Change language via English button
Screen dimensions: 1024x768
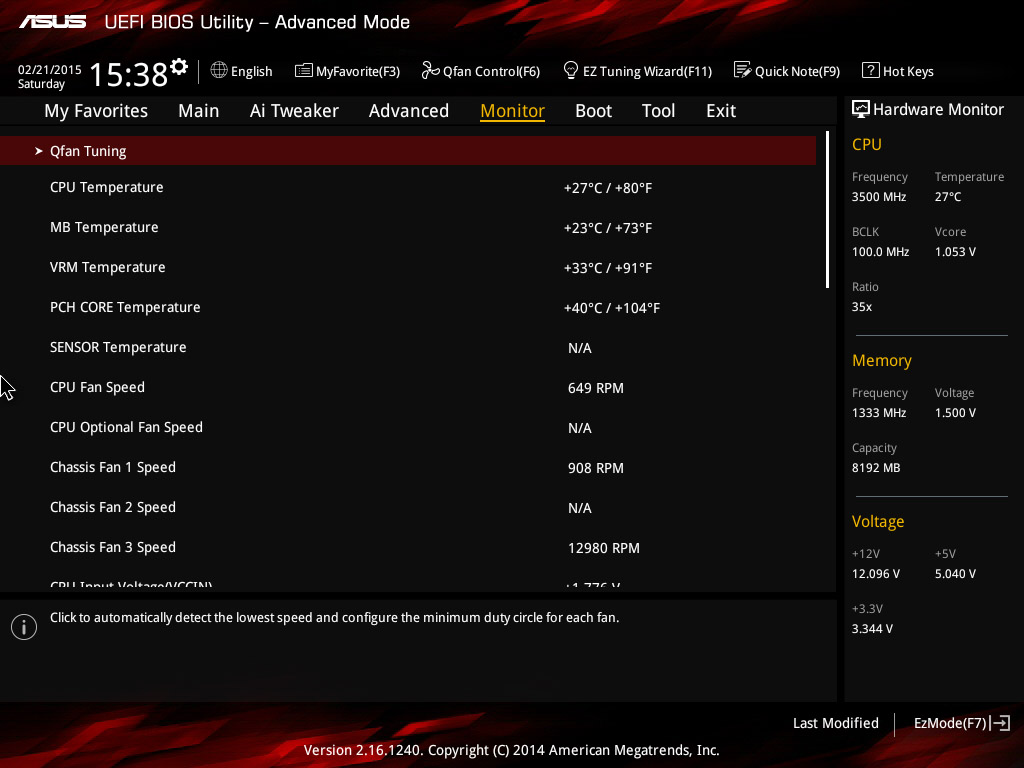click(242, 71)
